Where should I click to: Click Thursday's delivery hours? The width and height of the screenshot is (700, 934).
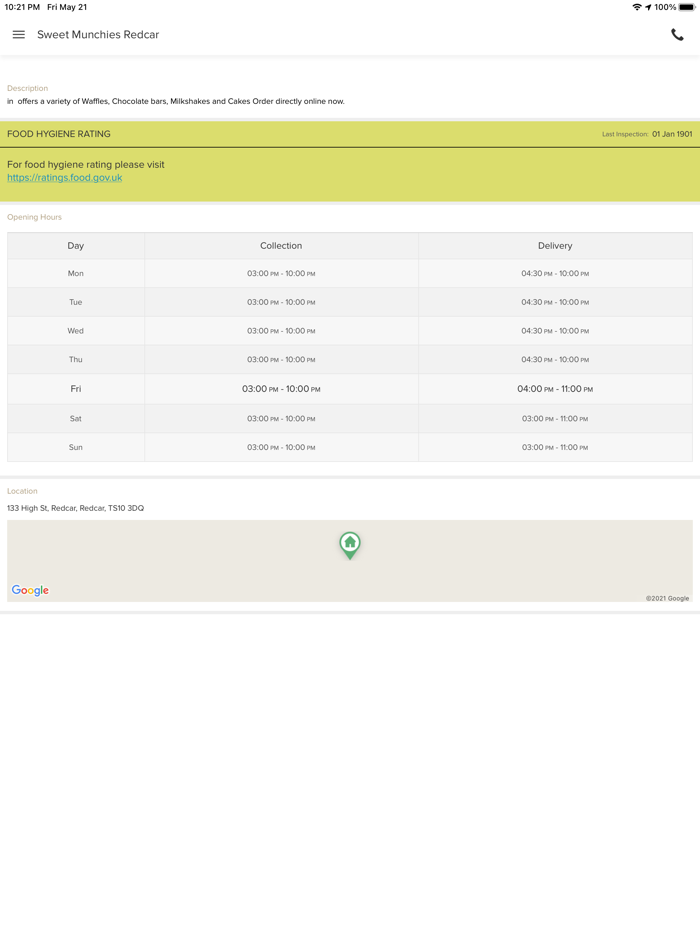click(555, 359)
